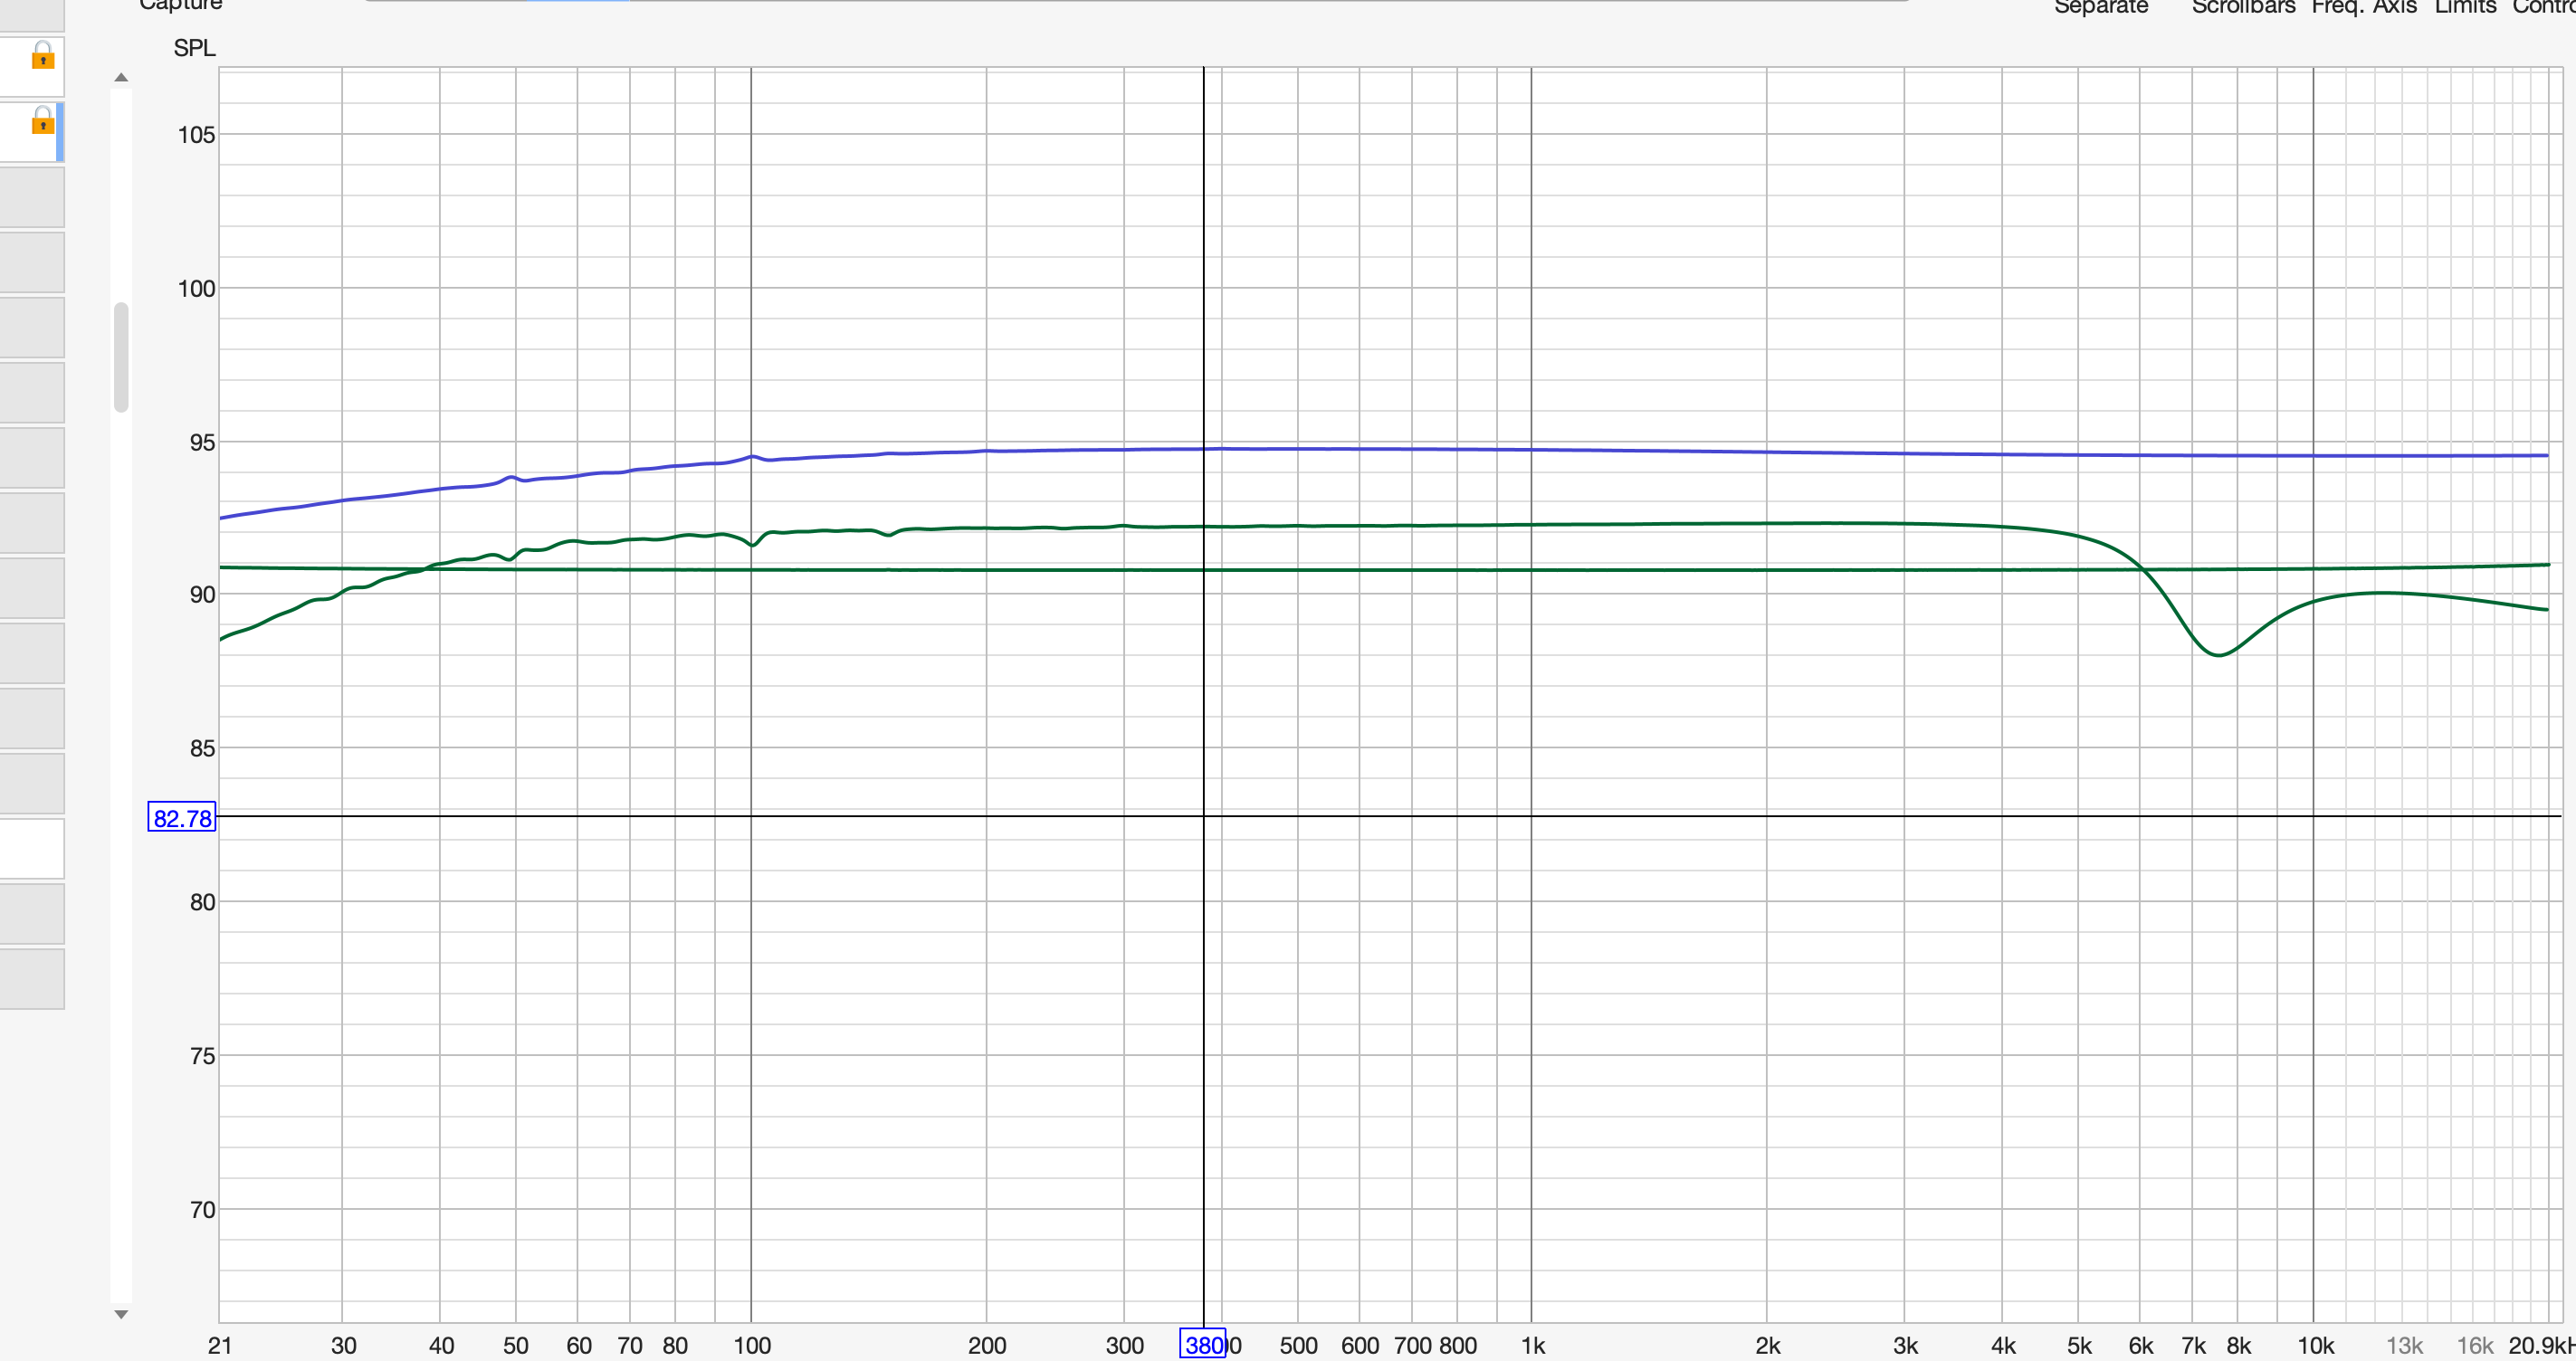
Task: Click the crosshair intersection on the graph
Action: pyautogui.click(x=1204, y=816)
